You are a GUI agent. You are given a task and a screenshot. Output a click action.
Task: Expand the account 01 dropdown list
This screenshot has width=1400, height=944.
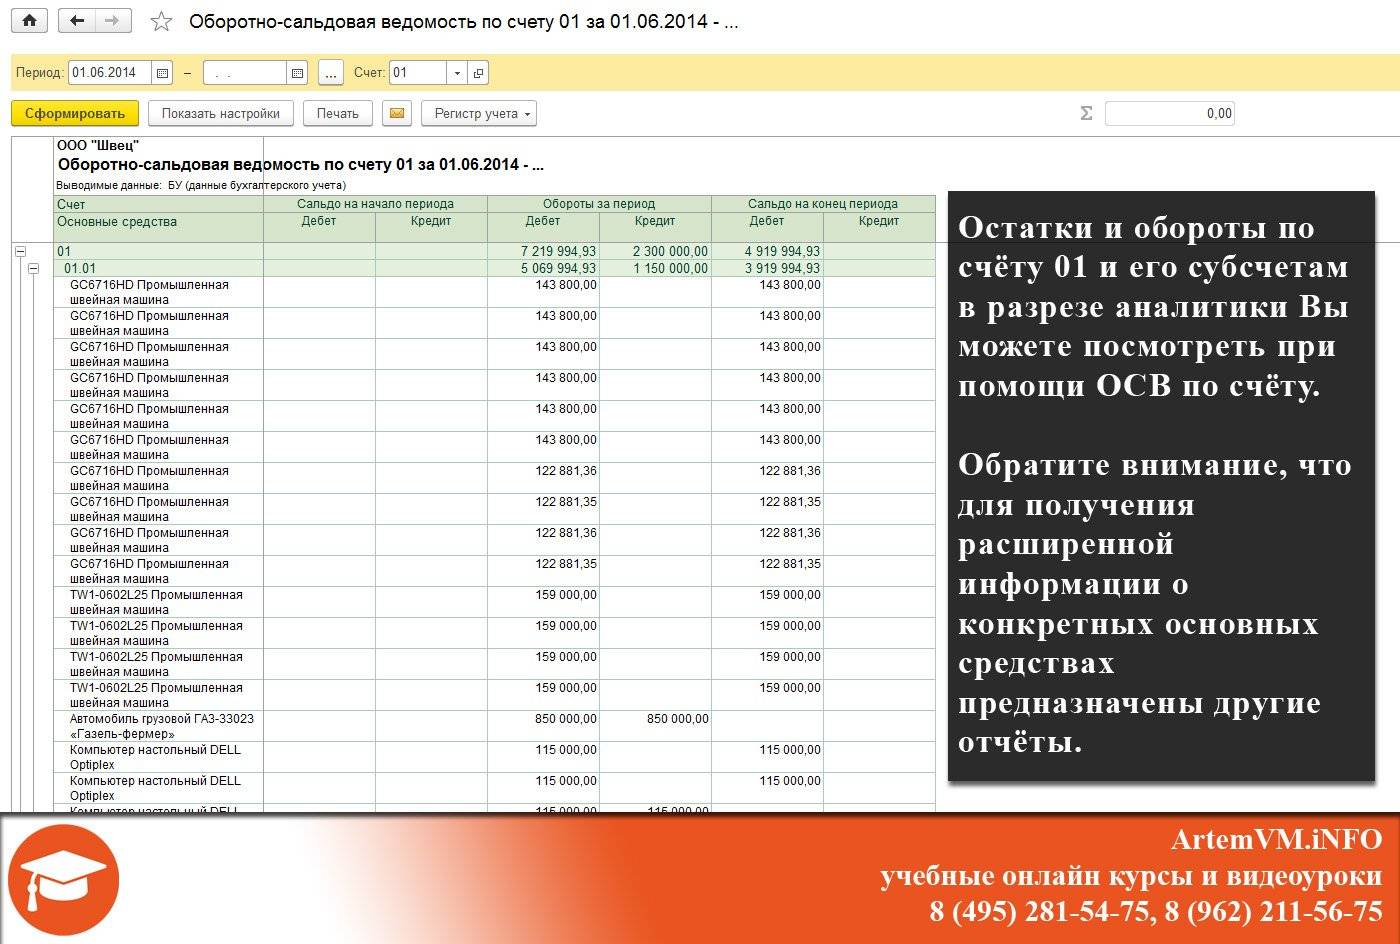457,73
